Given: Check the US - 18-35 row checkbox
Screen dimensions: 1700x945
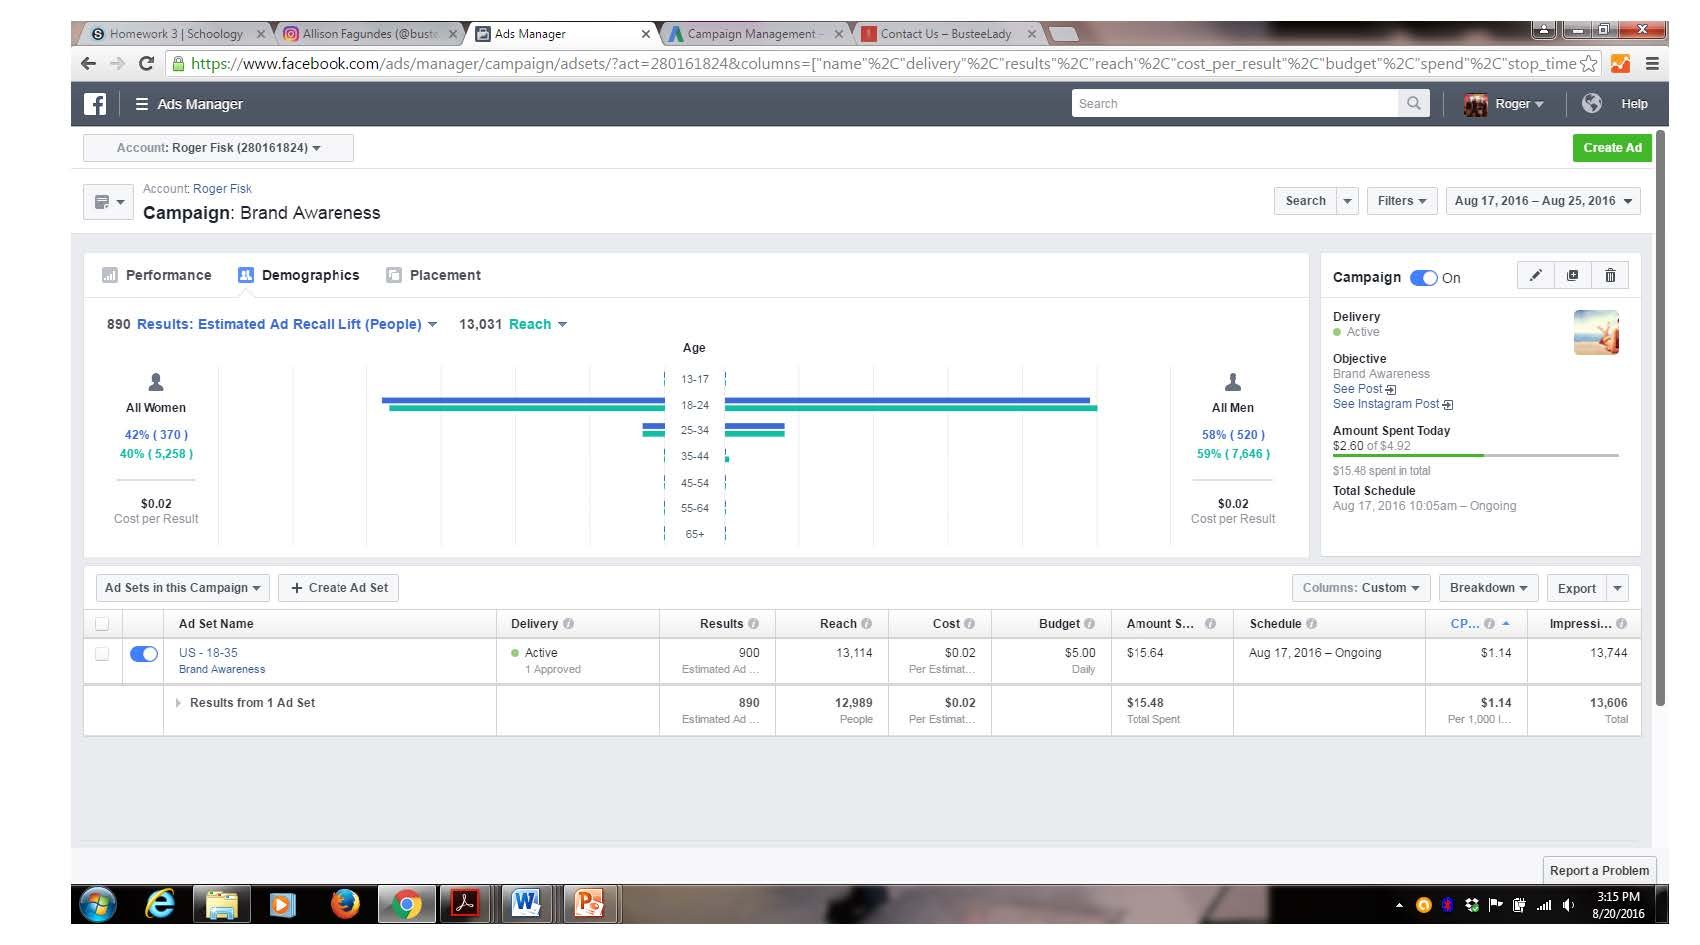Looking at the screenshot, I should pos(102,654).
